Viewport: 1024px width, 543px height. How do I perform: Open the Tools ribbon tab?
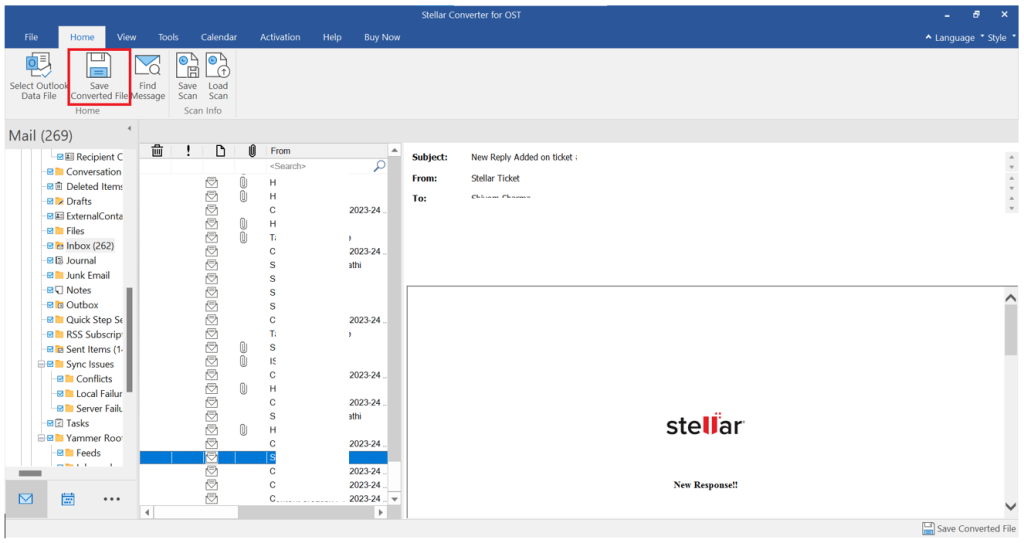(168, 37)
